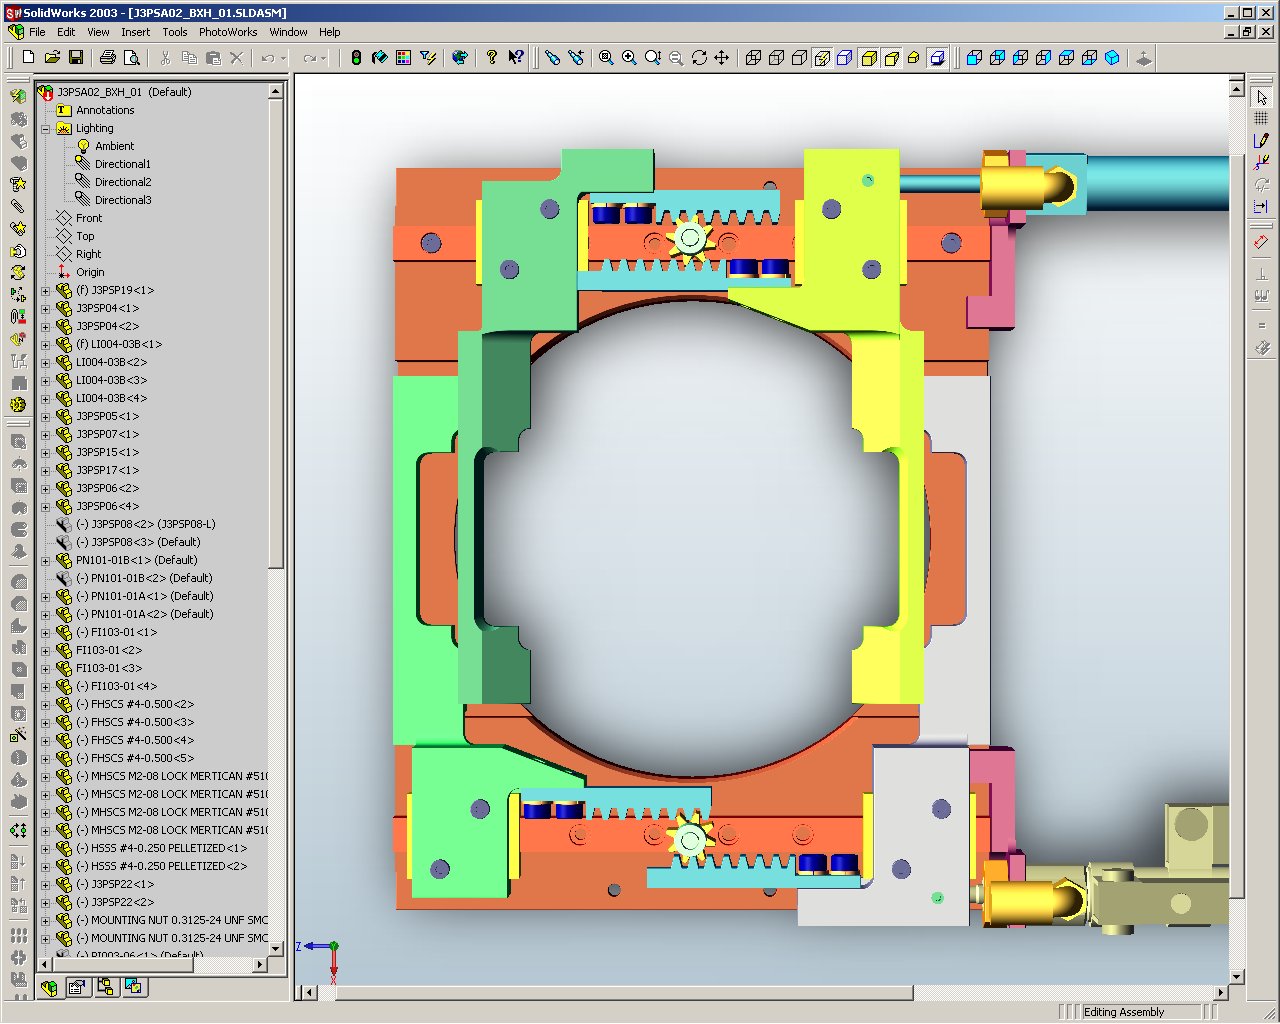Expand the J3PSP05<1> component node
This screenshot has height=1024, width=1280.
(45, 417)
